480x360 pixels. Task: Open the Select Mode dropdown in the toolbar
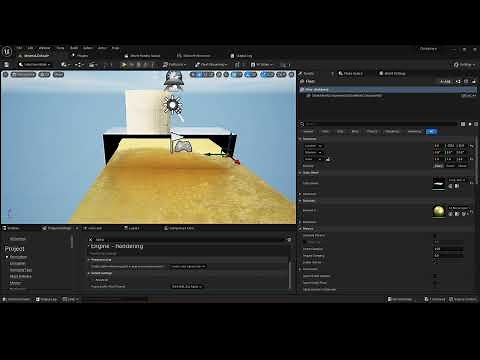[x=35, y=65]
